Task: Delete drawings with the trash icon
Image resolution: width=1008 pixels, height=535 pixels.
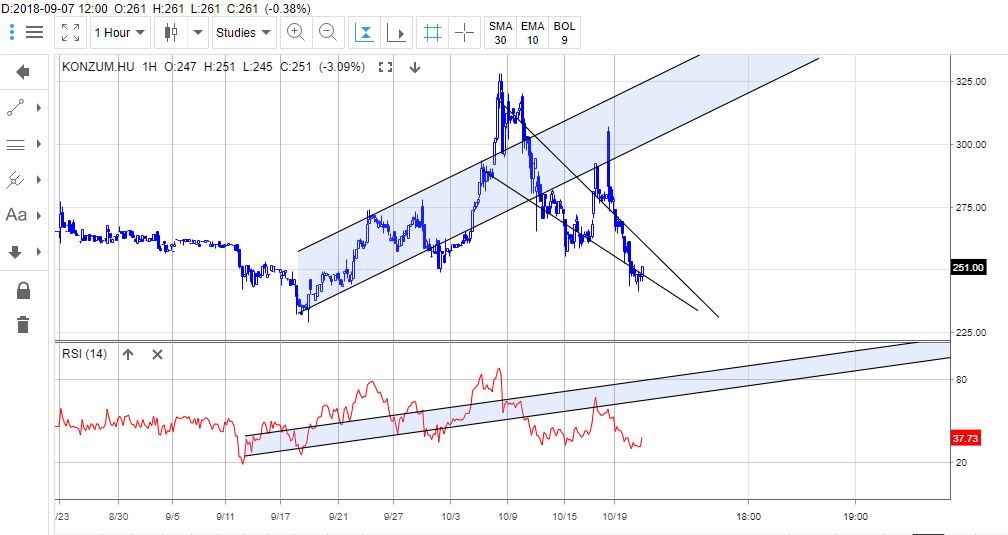Action: coord(23,324)
